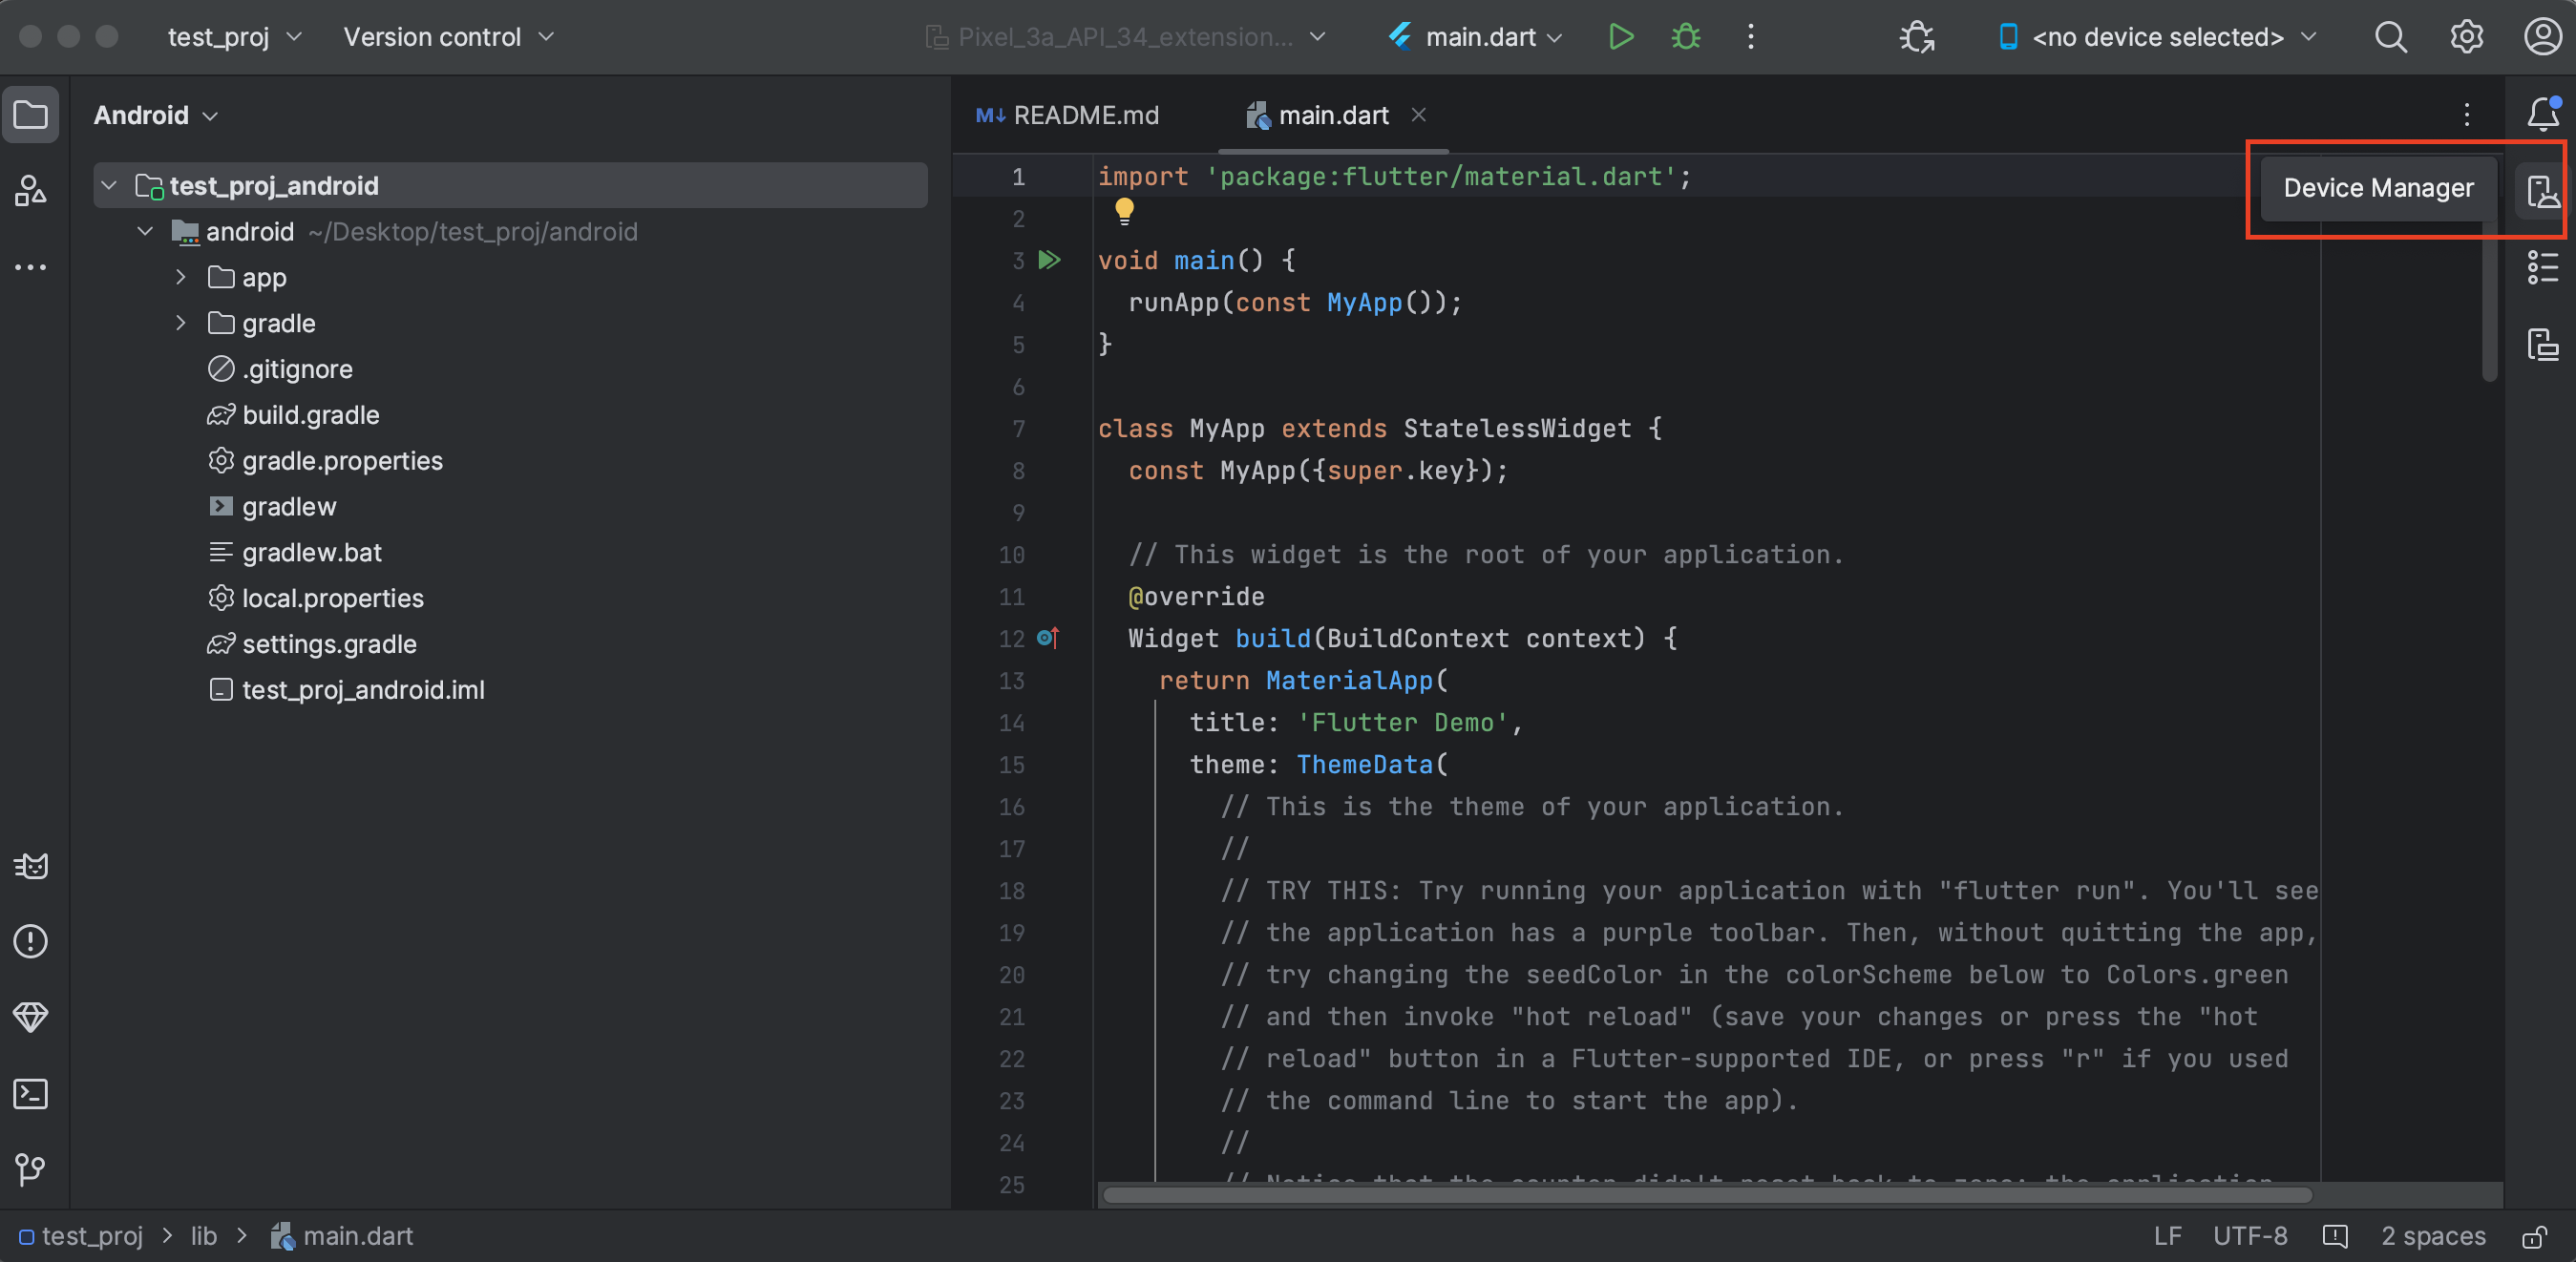Open the main.dart run configuration dropdown

click(1476, 37)
